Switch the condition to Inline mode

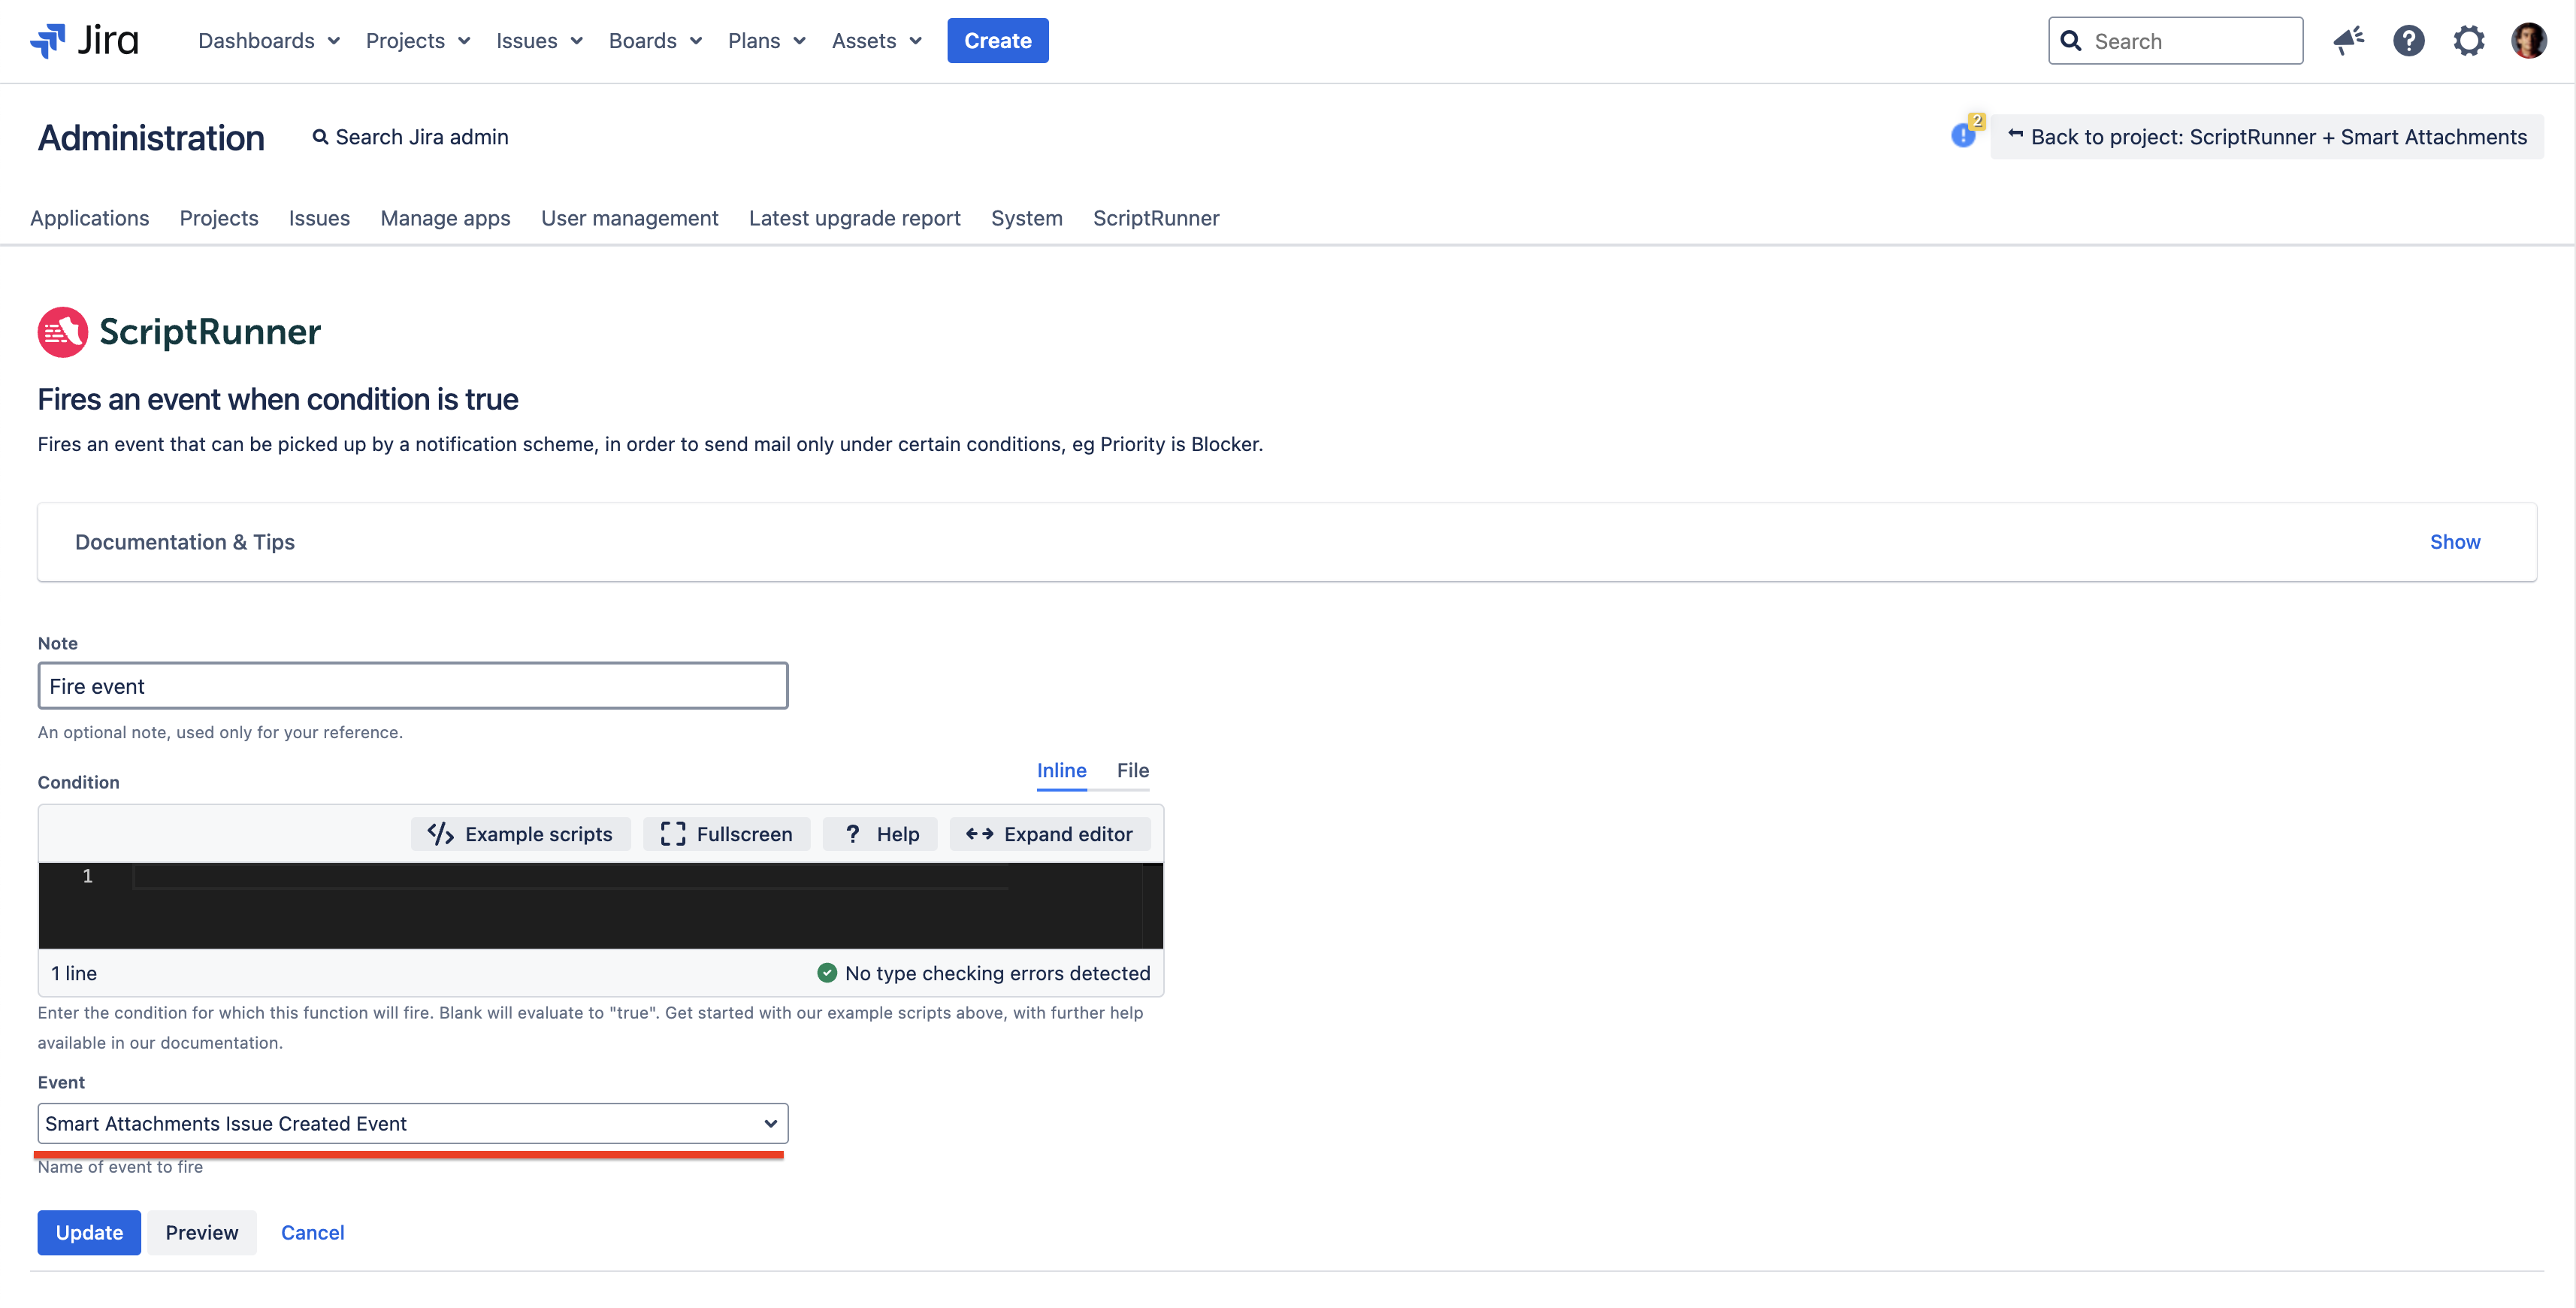pyautogui.click(x=1061, y=771)
